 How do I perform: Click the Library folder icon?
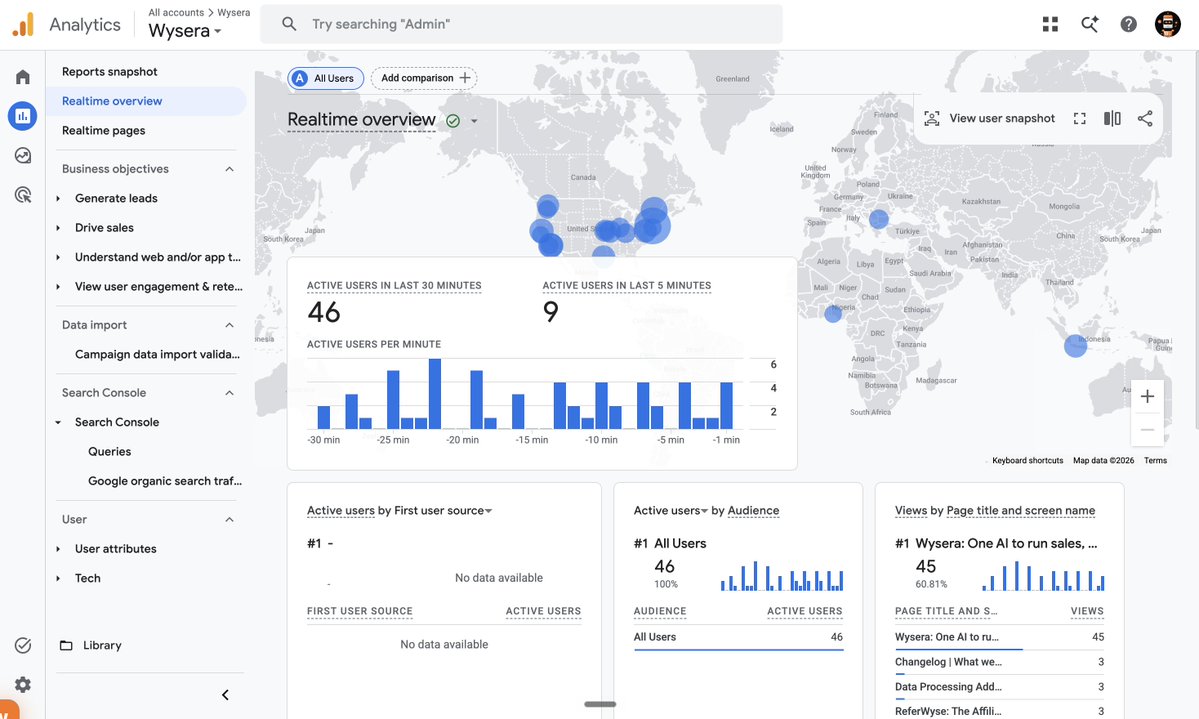(x=67, y=645)
